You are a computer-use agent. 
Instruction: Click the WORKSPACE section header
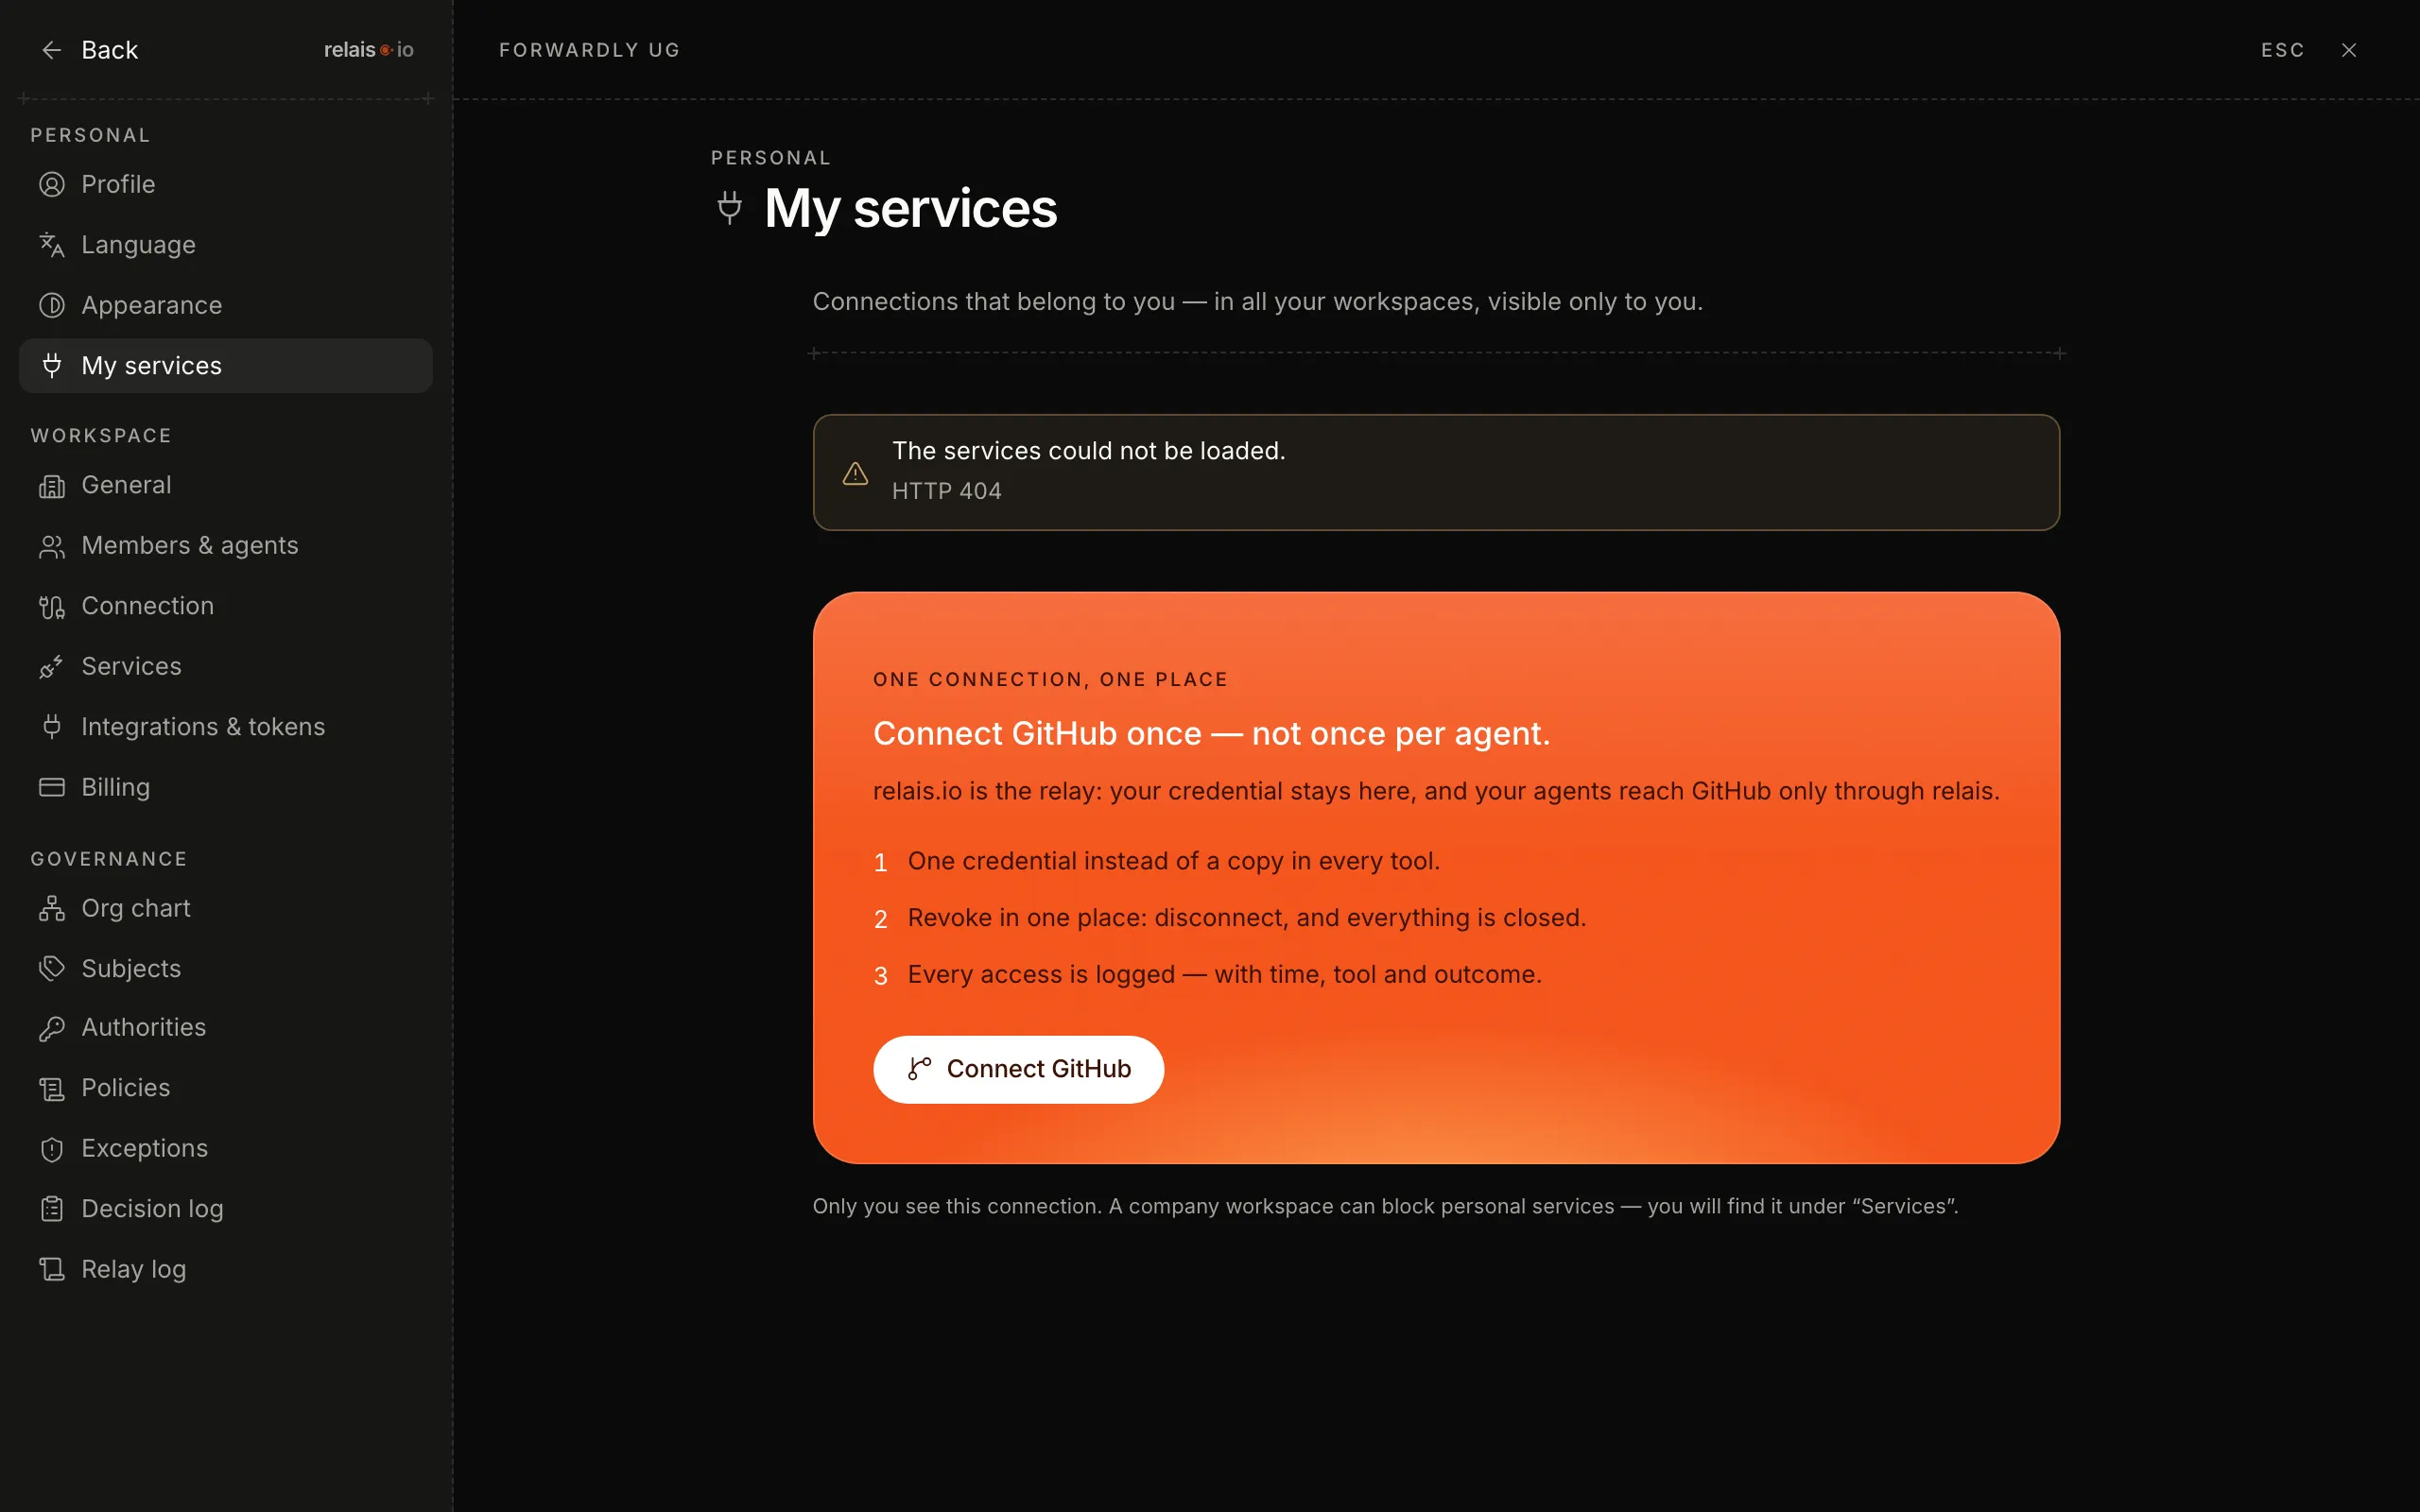[101, 436]
